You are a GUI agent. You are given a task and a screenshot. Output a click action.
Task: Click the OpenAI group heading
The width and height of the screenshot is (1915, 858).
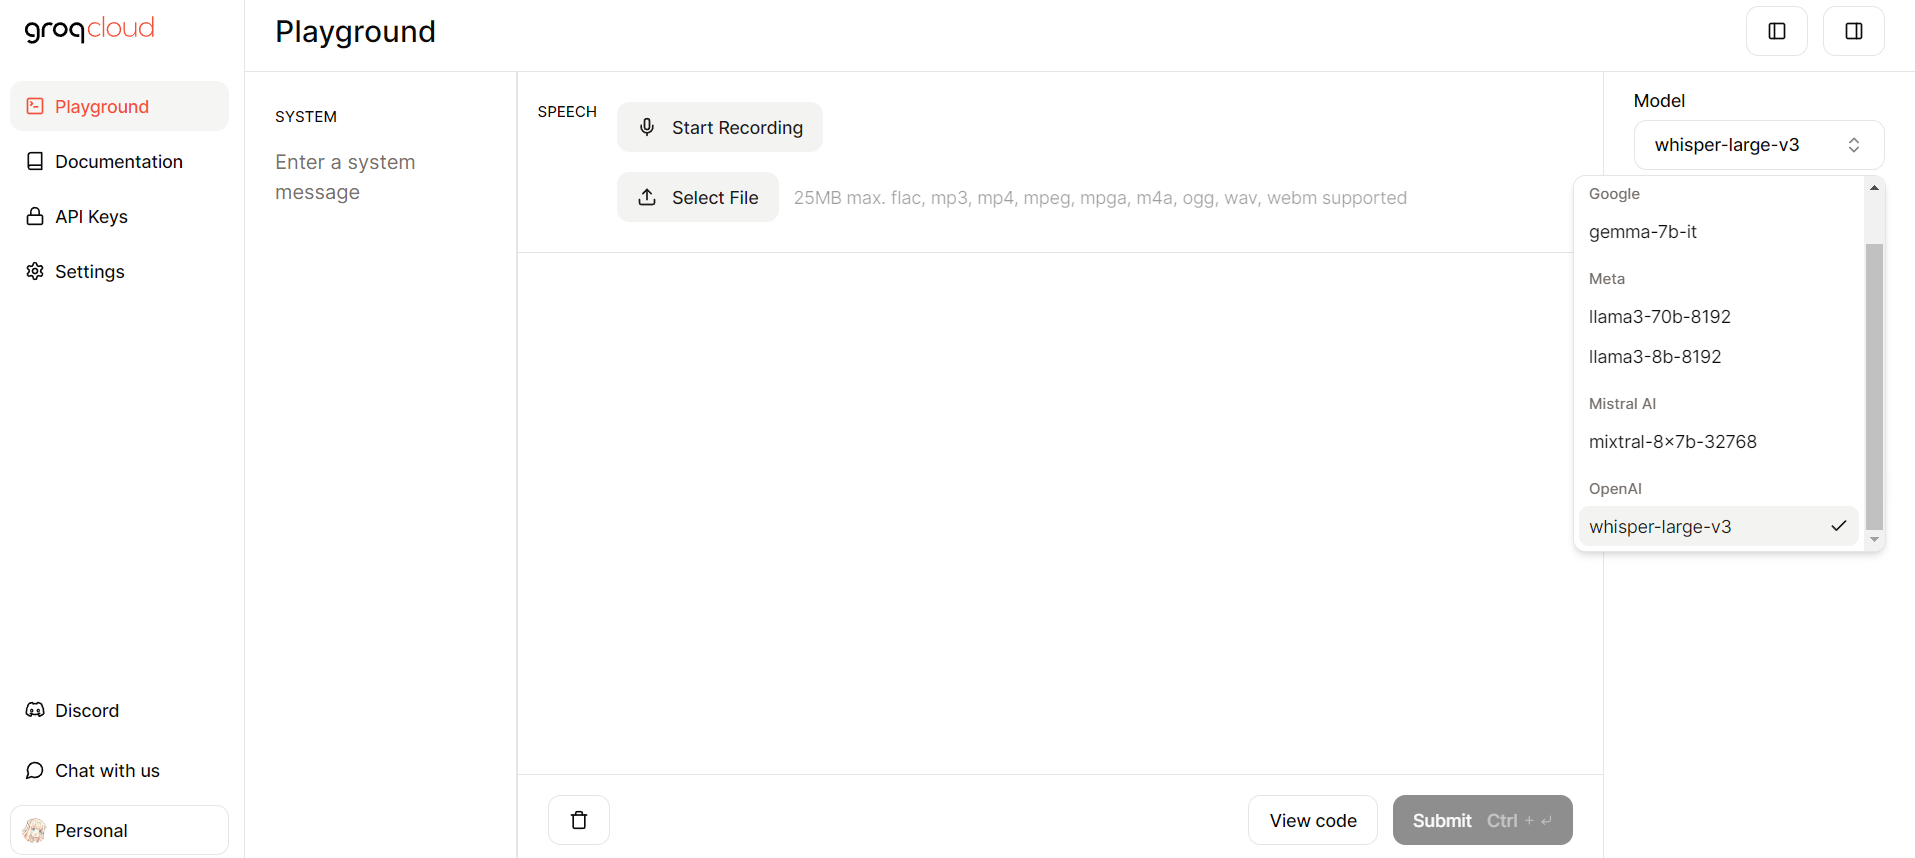pyautogui.click(x=1615, y=489)
